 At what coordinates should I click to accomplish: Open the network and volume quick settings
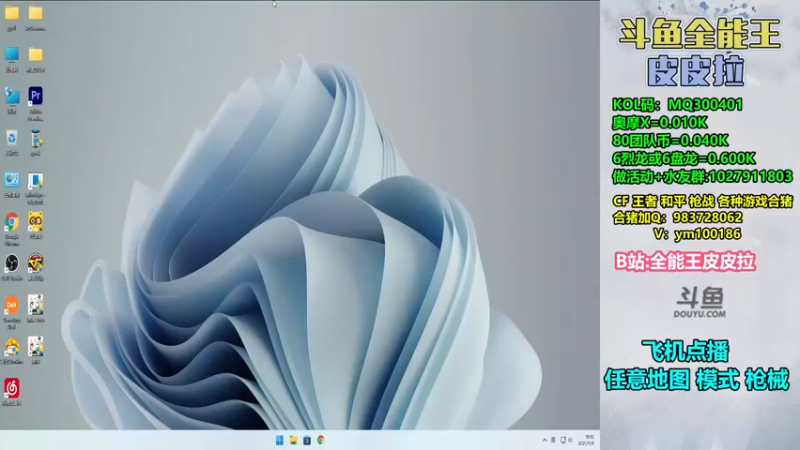566,440
